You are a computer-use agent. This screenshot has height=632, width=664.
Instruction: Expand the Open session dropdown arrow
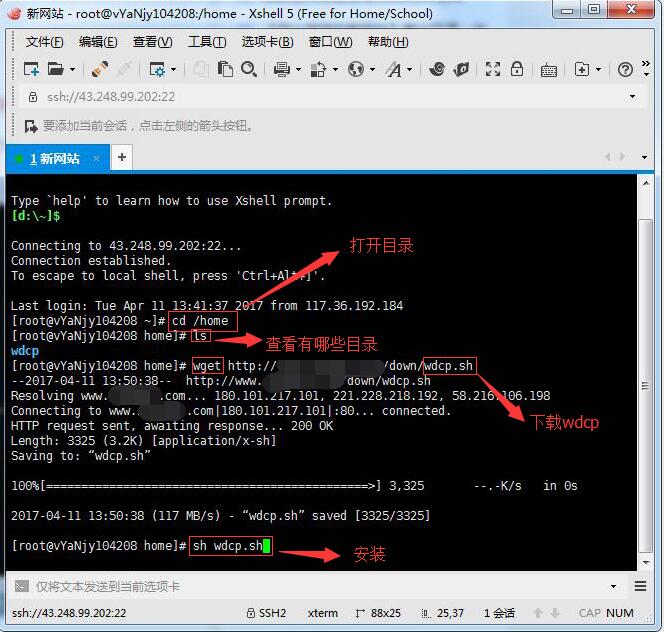(72, 69)
